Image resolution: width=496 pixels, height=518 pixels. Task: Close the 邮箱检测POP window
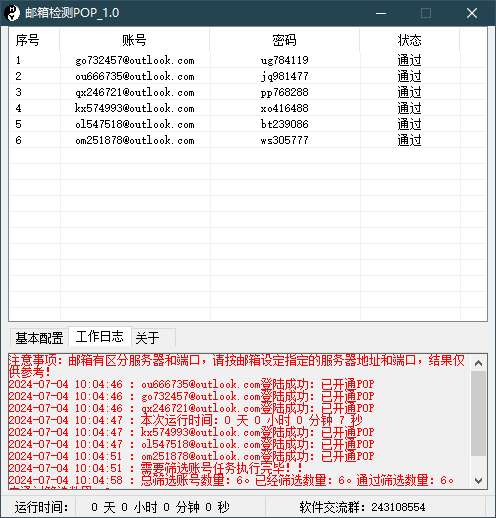click(x=472, y=13)
